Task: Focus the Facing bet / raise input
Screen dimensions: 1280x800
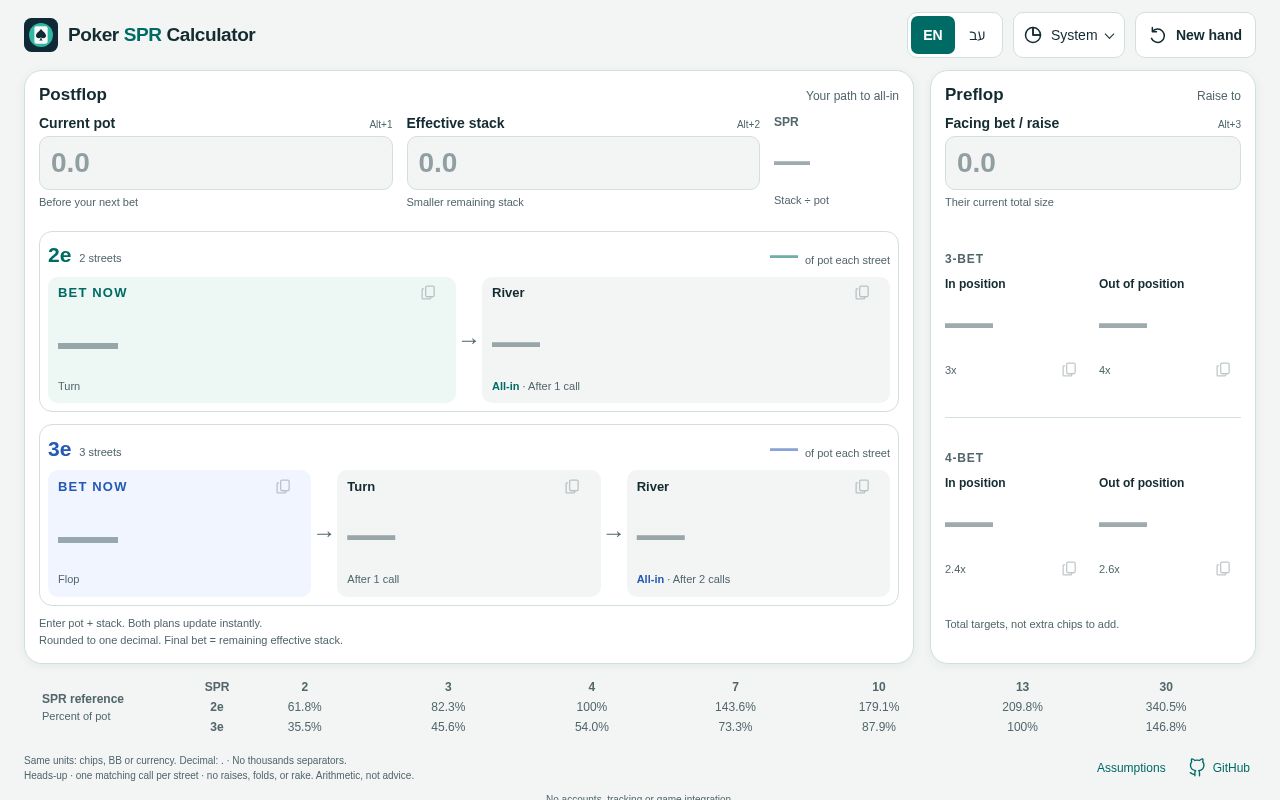Action: point(1093,163)
